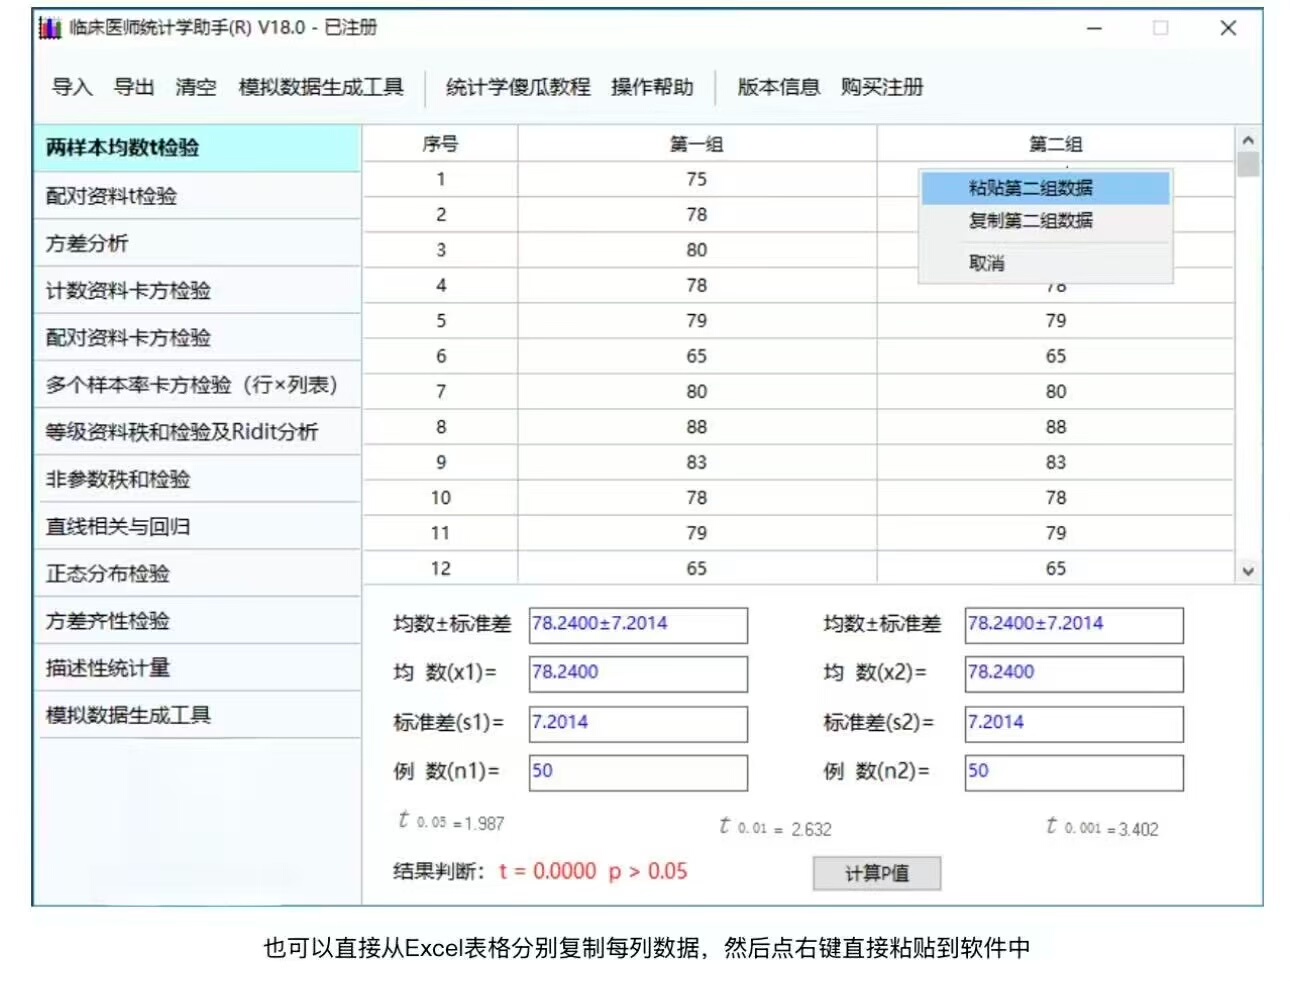Click the 计算P值 button
The height and width of the screenshot is (981, 1290).
[x=877, y=874]
